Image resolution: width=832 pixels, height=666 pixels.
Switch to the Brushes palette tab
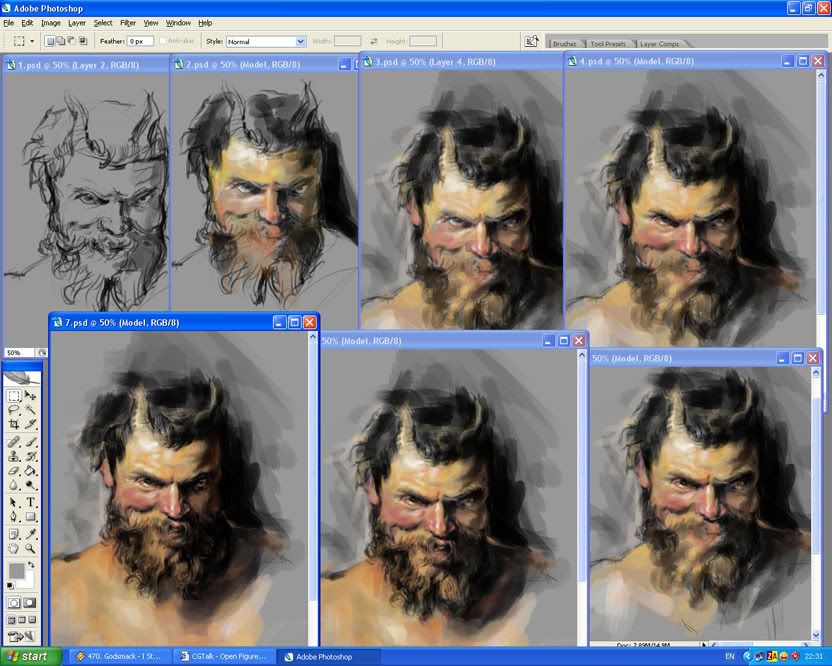pyautogui.click(x=565, y=44)
